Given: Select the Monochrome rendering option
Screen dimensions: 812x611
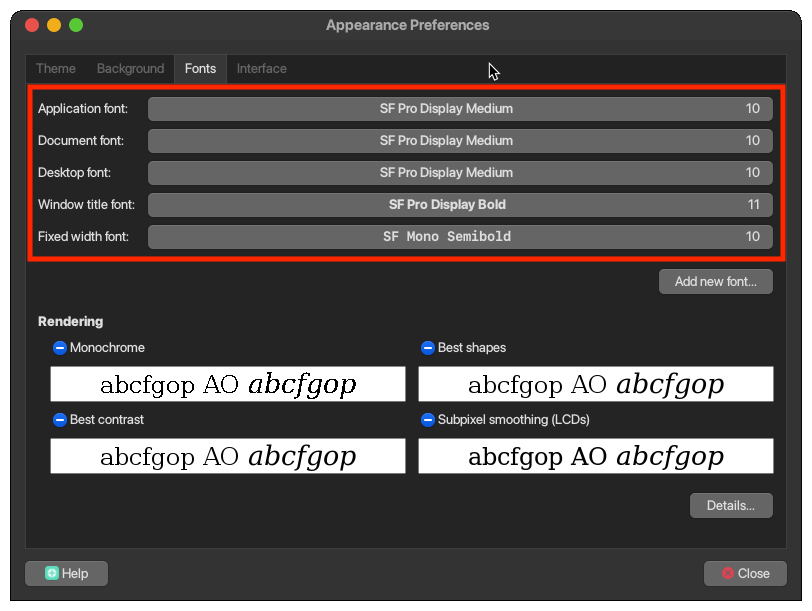Looking at the screenshot, I should pyautogui.click(x=60, y=348).
